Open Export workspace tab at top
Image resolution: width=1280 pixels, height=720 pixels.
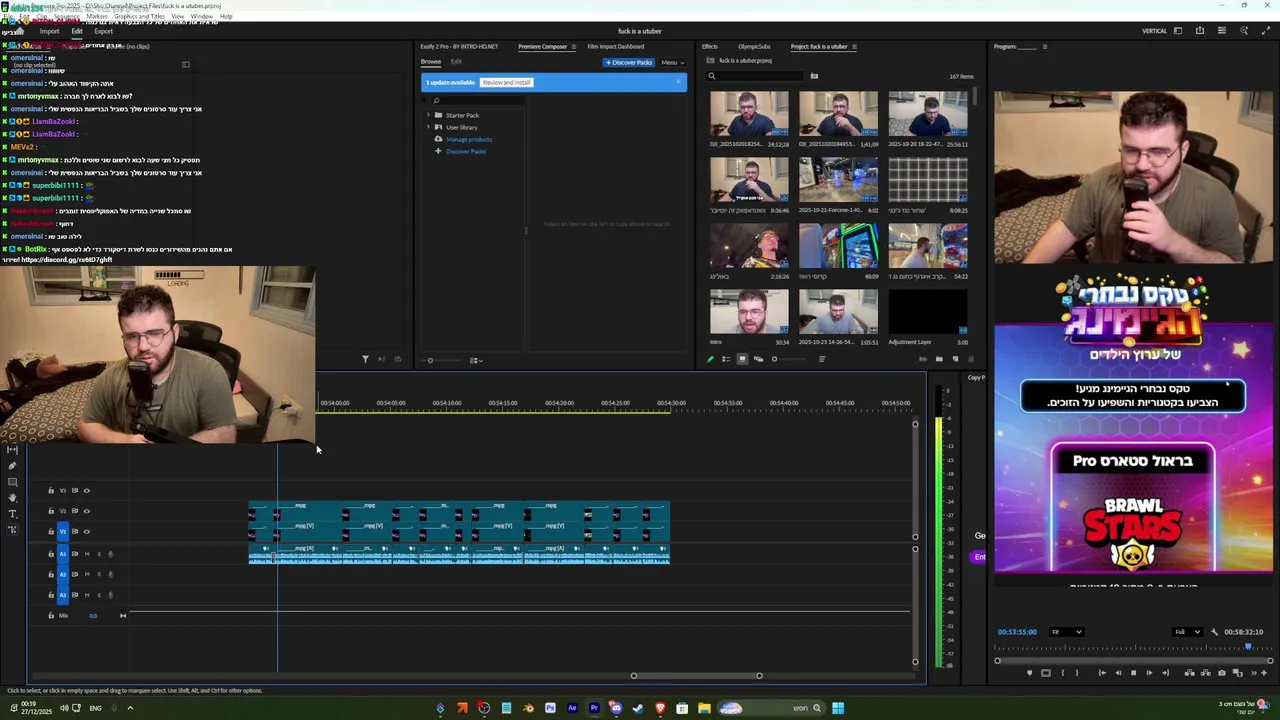103,31
